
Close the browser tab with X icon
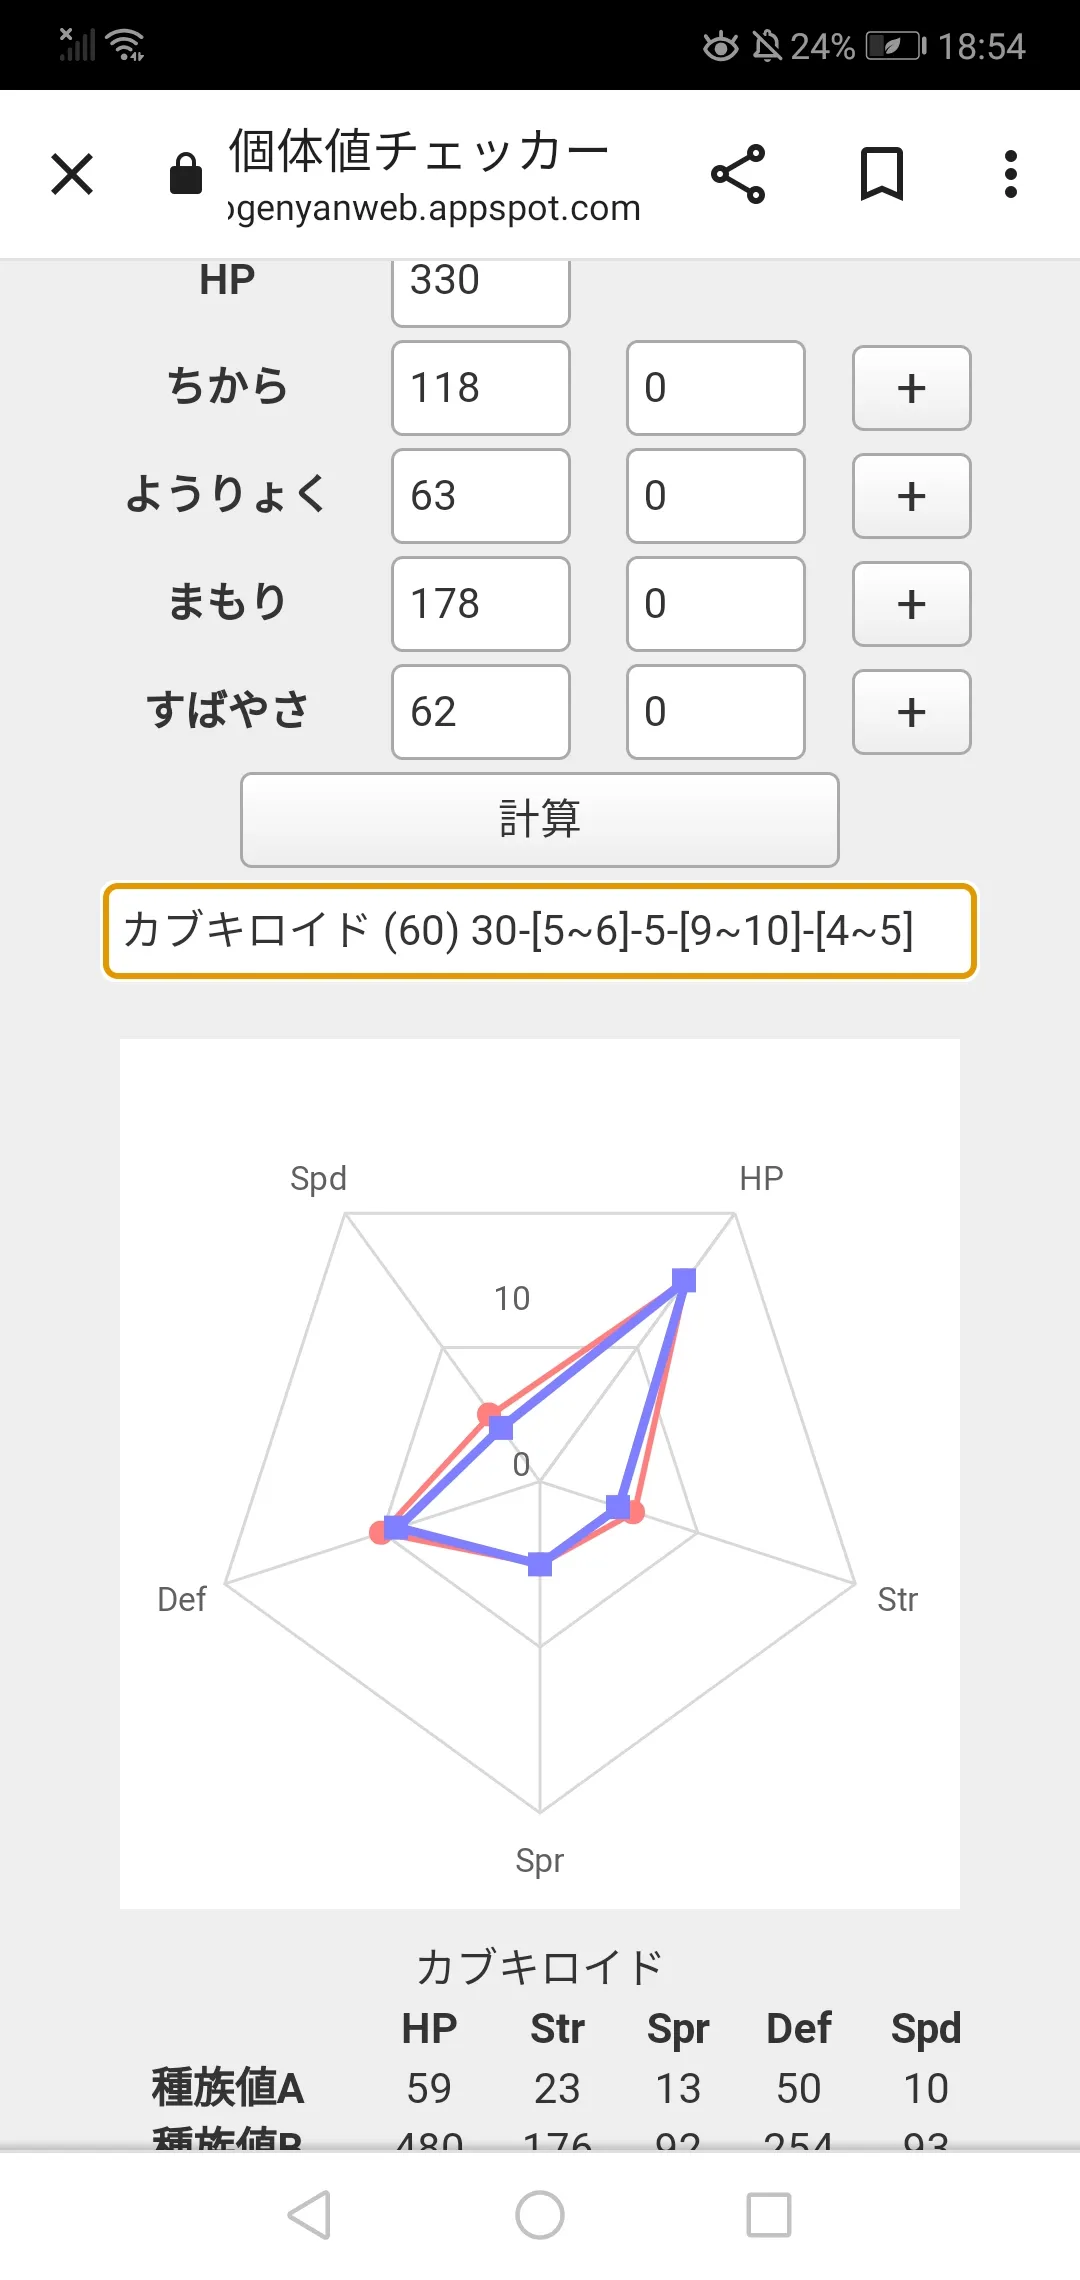72,174
